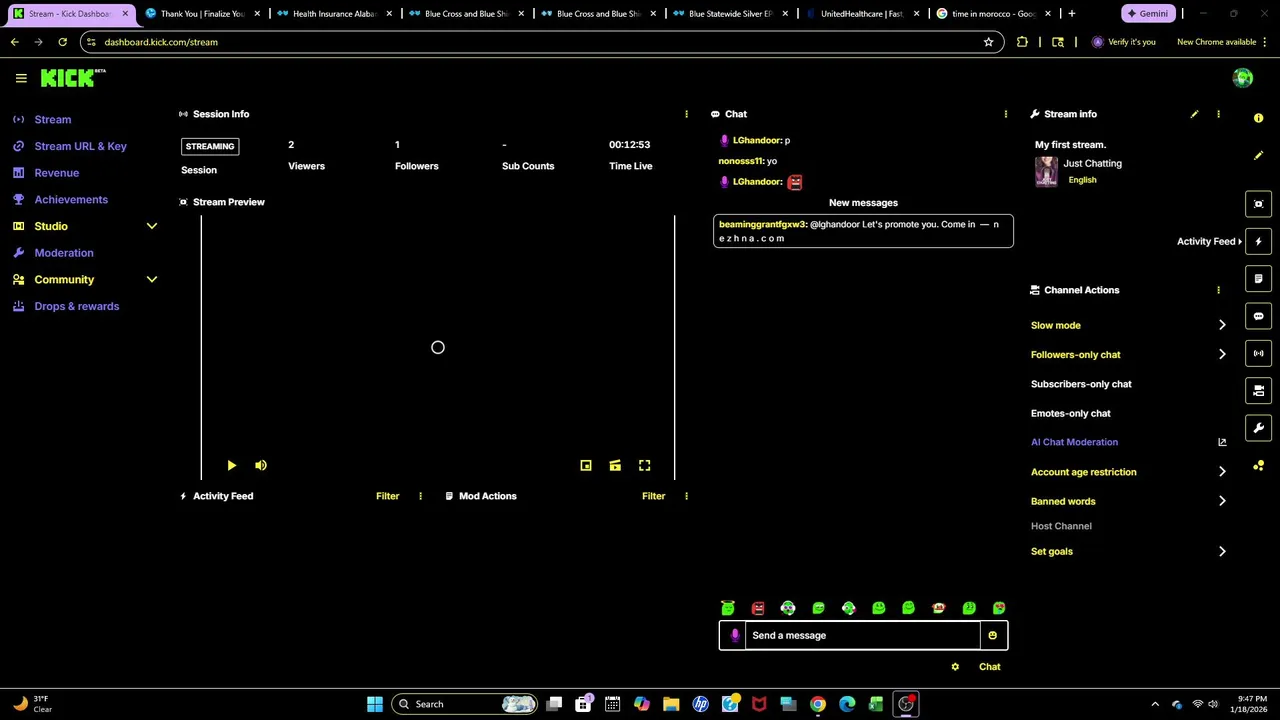This screenshot has width=1280, height=720.
Task: Expand the Studio submenu chevron
Action: (x=152, y=226)
